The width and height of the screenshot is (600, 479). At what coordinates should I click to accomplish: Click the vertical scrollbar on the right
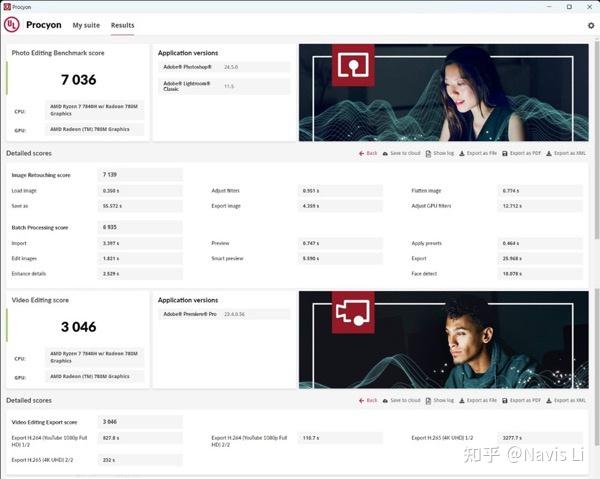click(597, 140)
